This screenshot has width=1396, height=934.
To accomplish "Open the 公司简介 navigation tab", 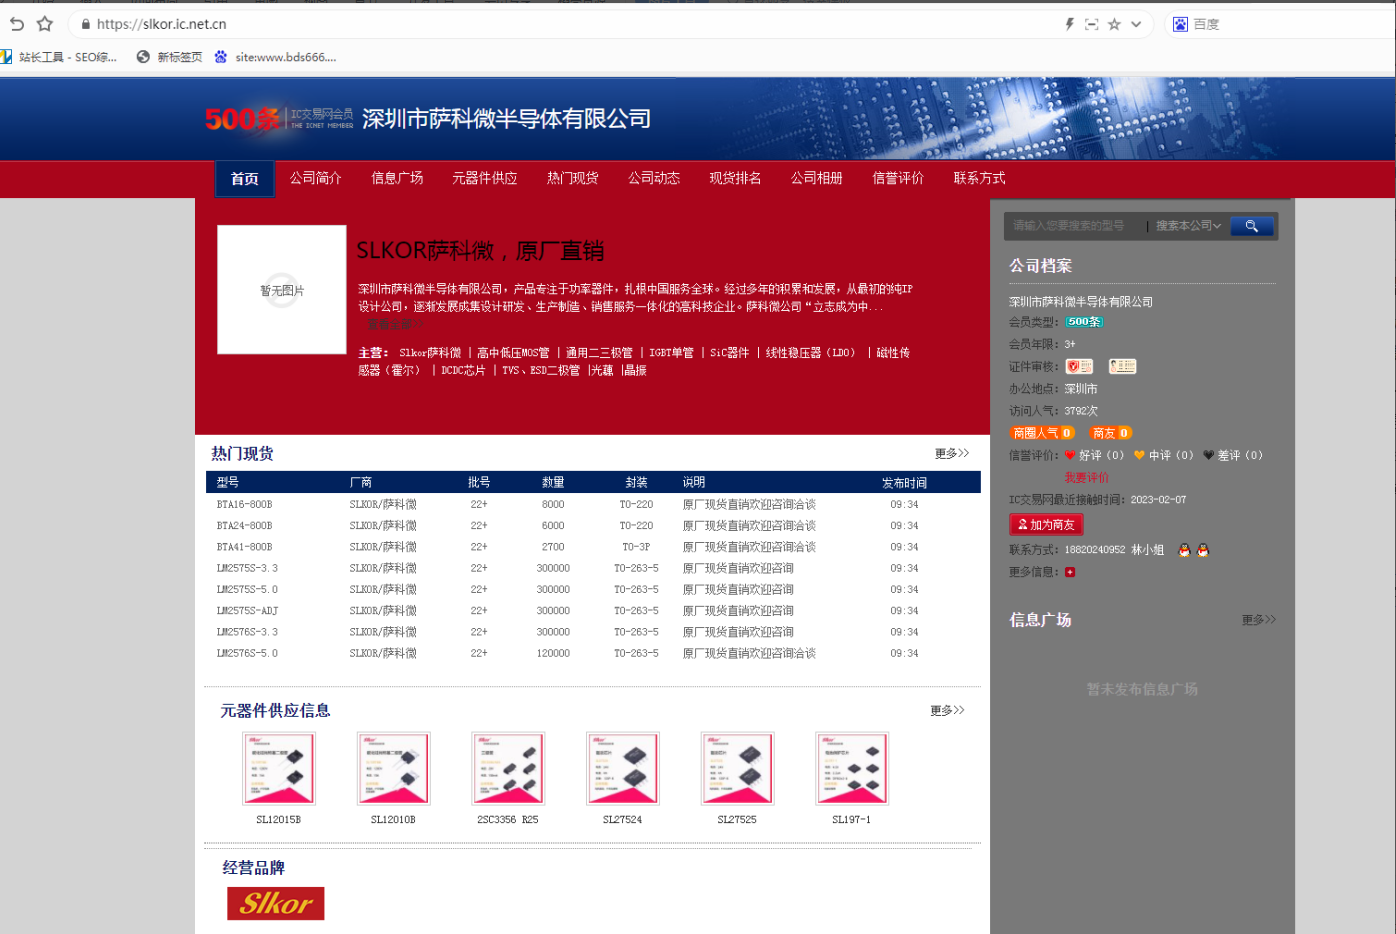I will (x=315, y=178).
